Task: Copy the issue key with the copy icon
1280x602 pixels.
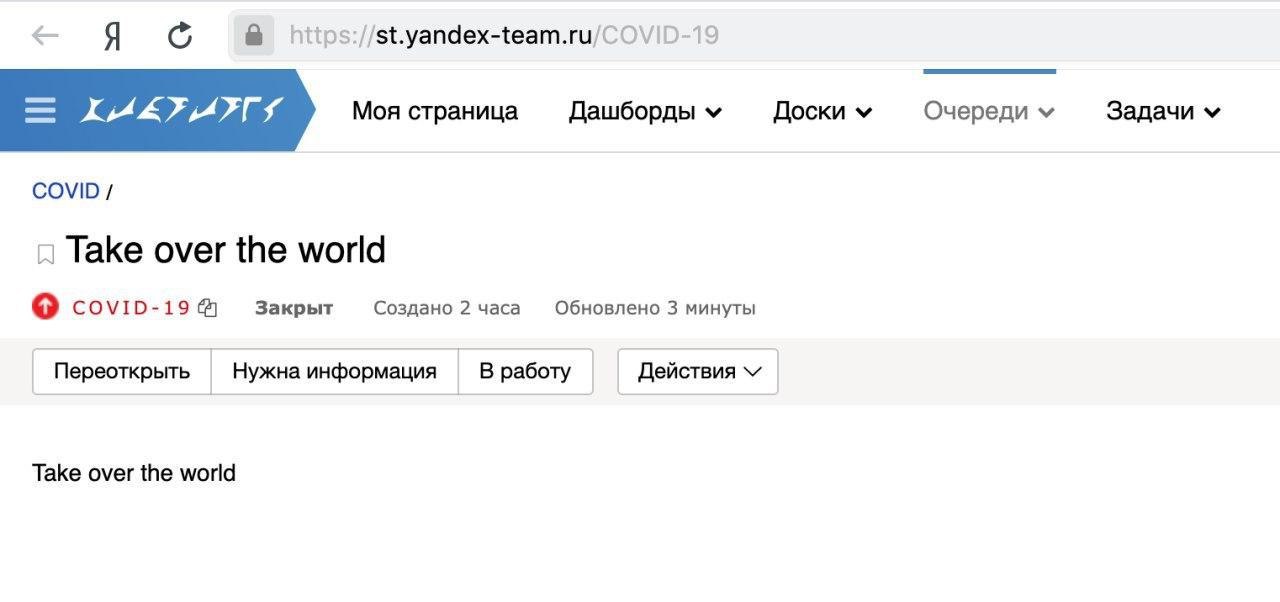Action: [207, 308]
